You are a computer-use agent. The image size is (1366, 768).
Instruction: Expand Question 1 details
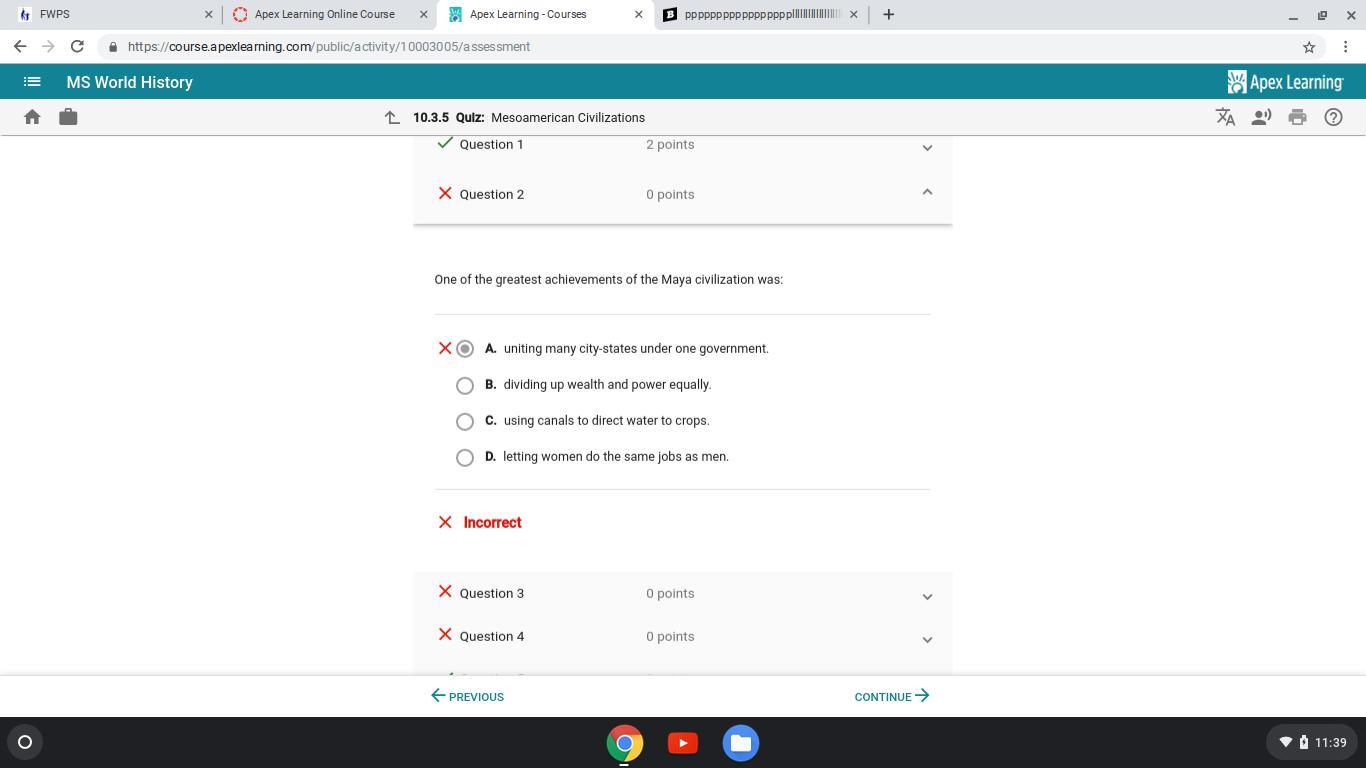click(927, 147)
